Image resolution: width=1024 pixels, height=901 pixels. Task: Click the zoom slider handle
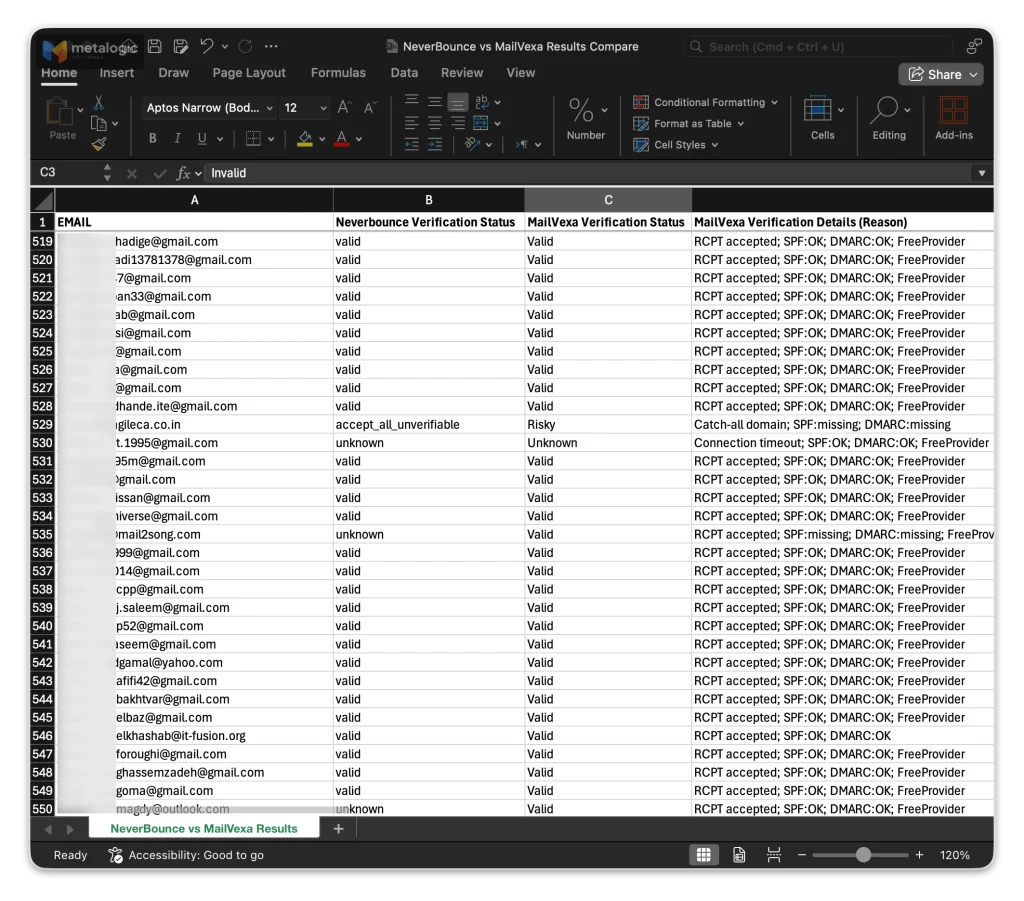[863, 855]
